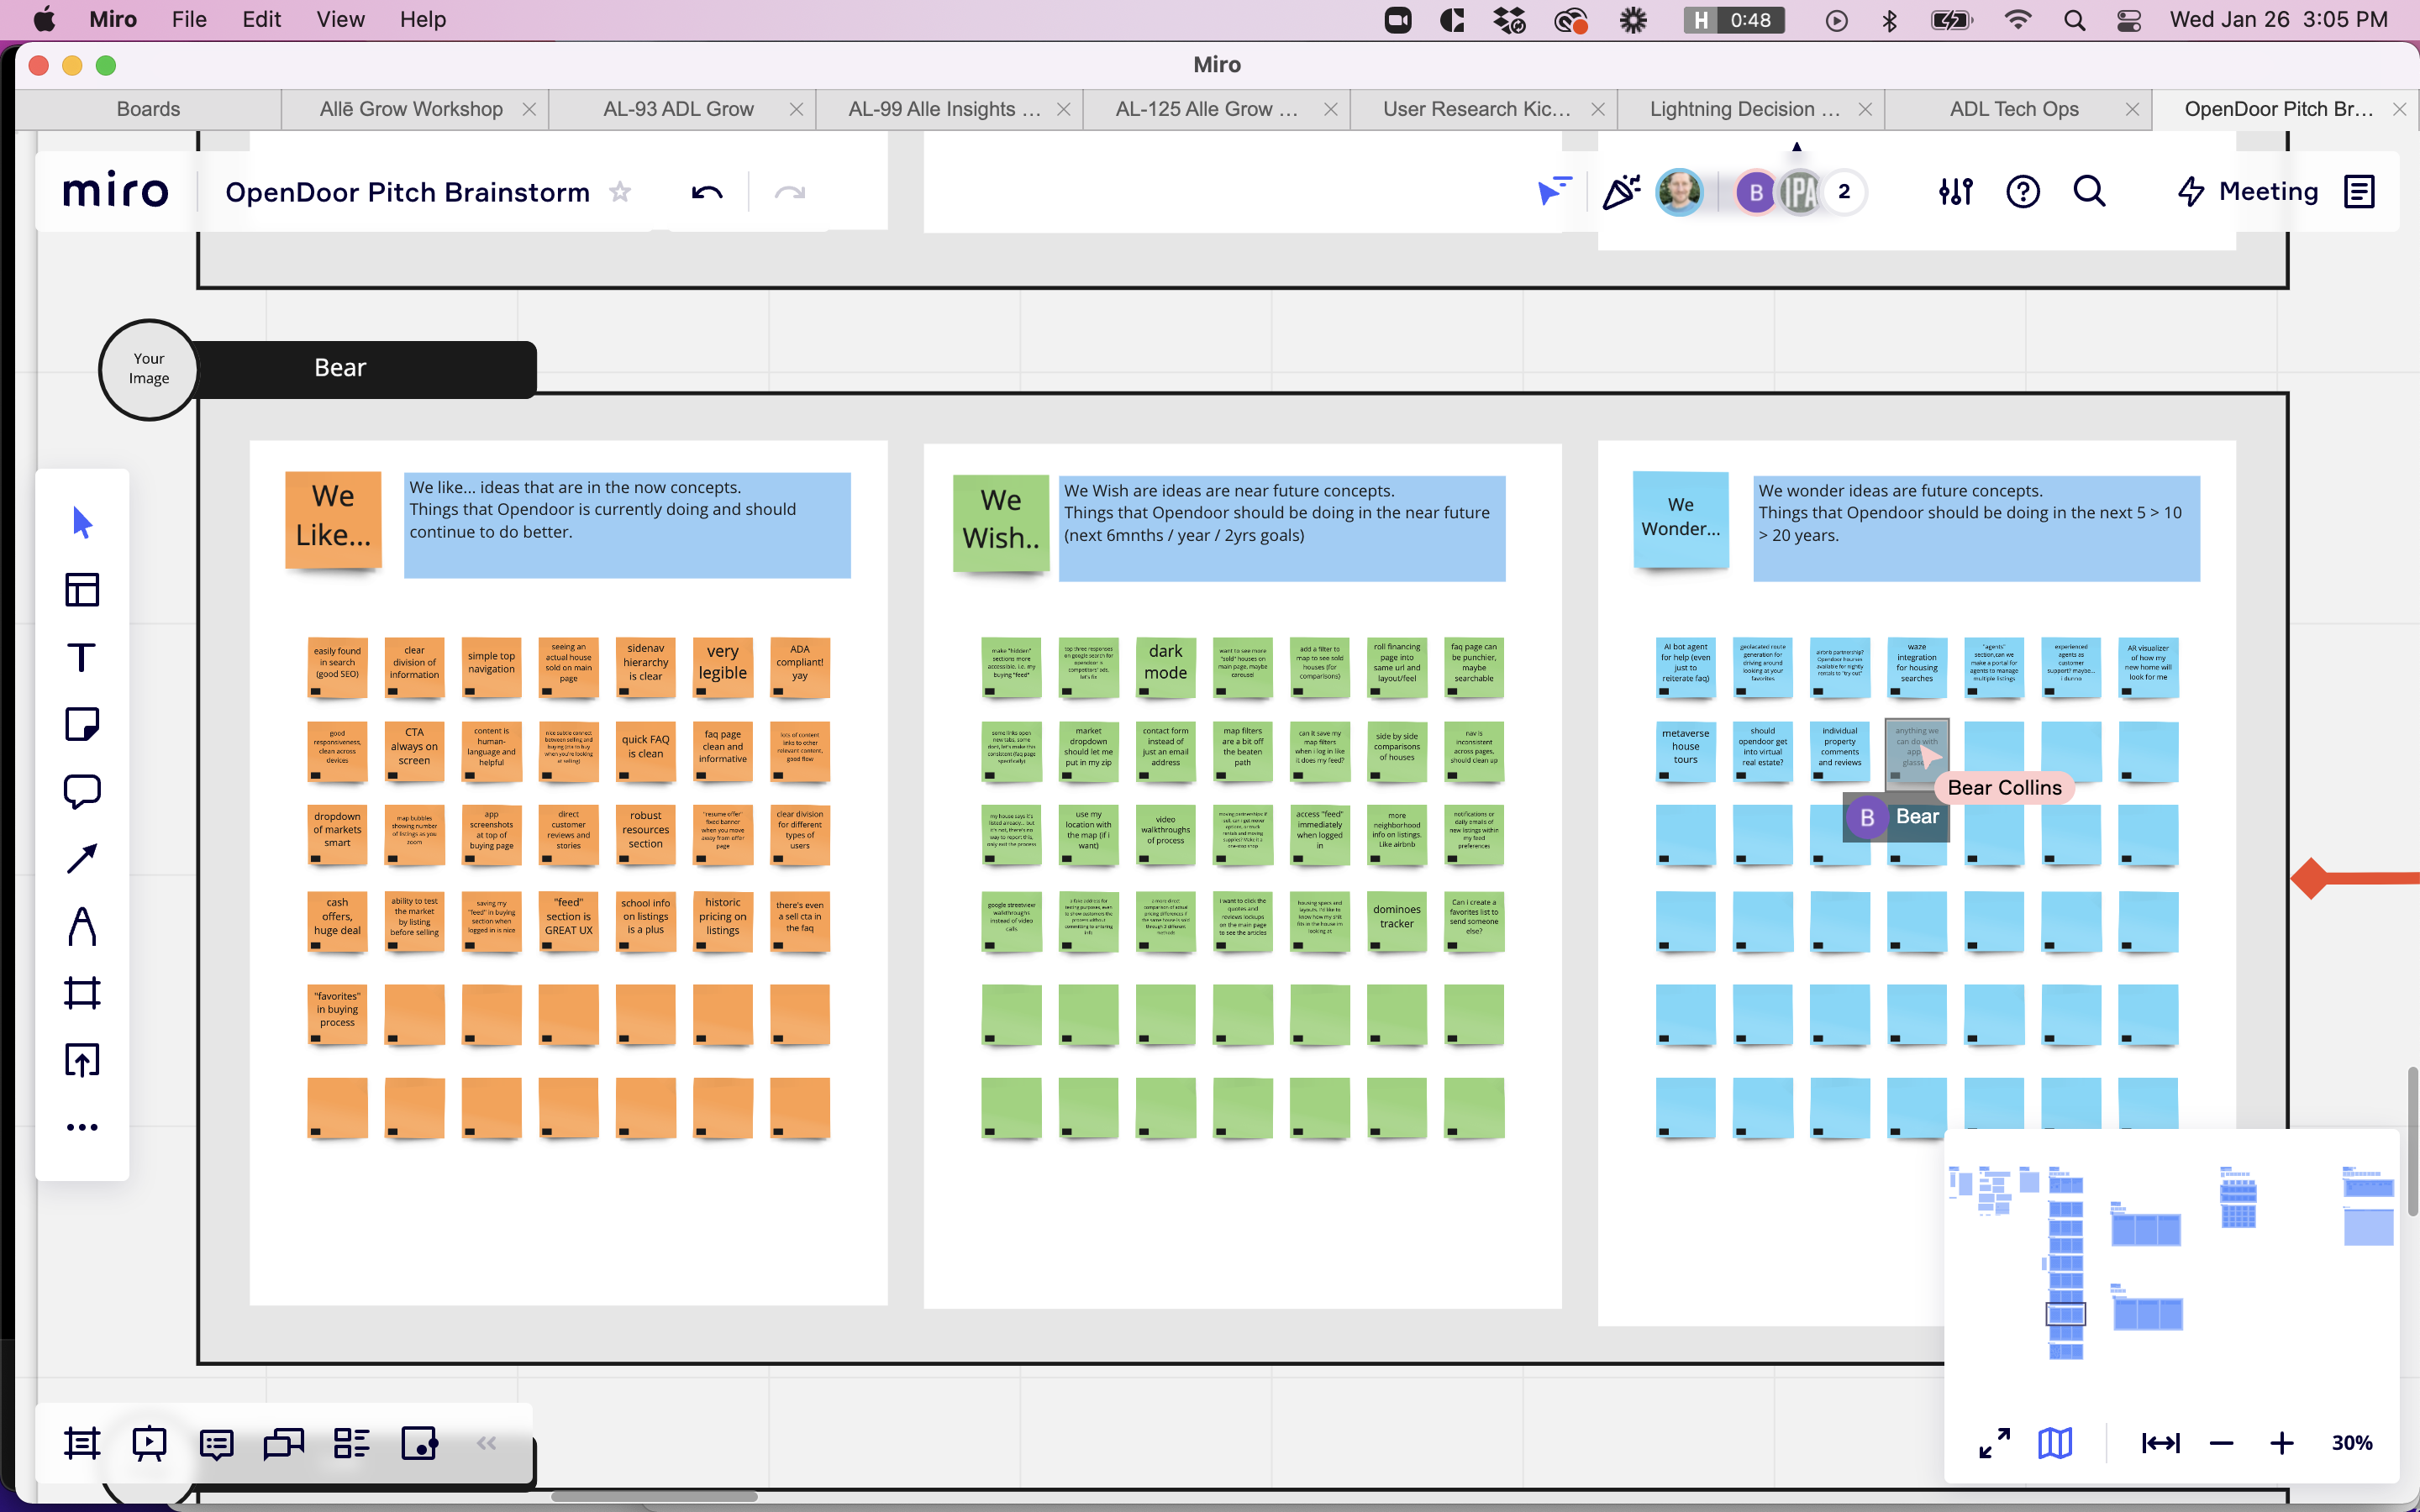Image resolution: width=2420 pixels, height=1512 pixels.
Task: Open the Upload tool
Action: click(x=82, y=1060)
